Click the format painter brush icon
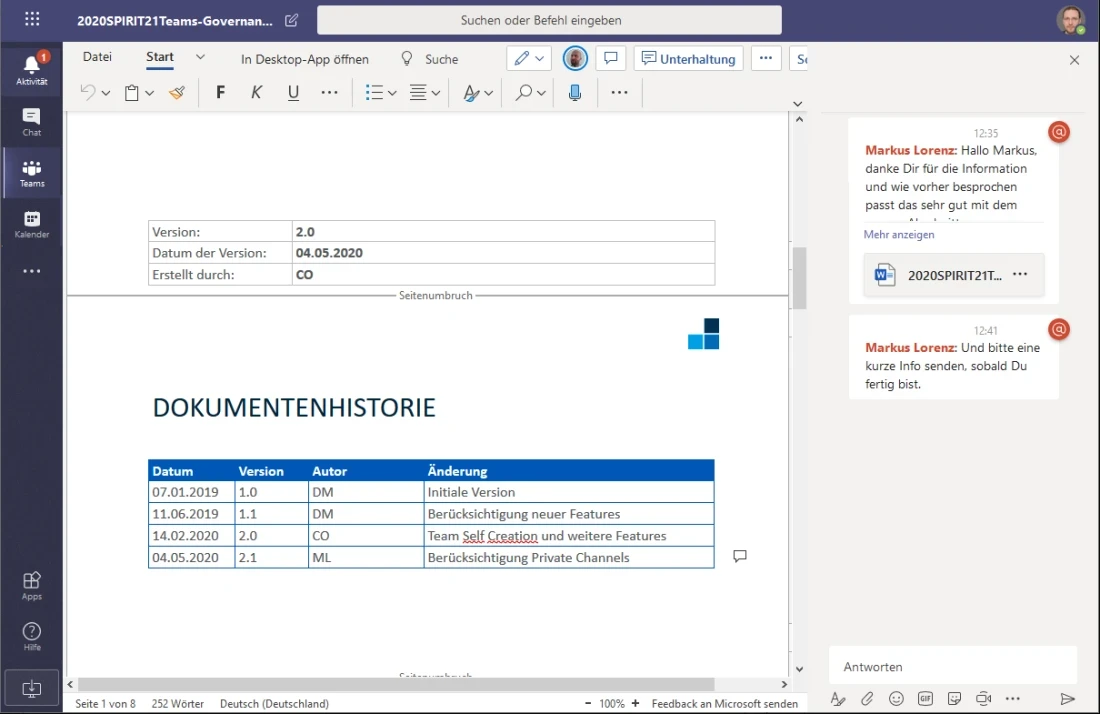This screenshot has width=1100, height=714. pos(177,93)
